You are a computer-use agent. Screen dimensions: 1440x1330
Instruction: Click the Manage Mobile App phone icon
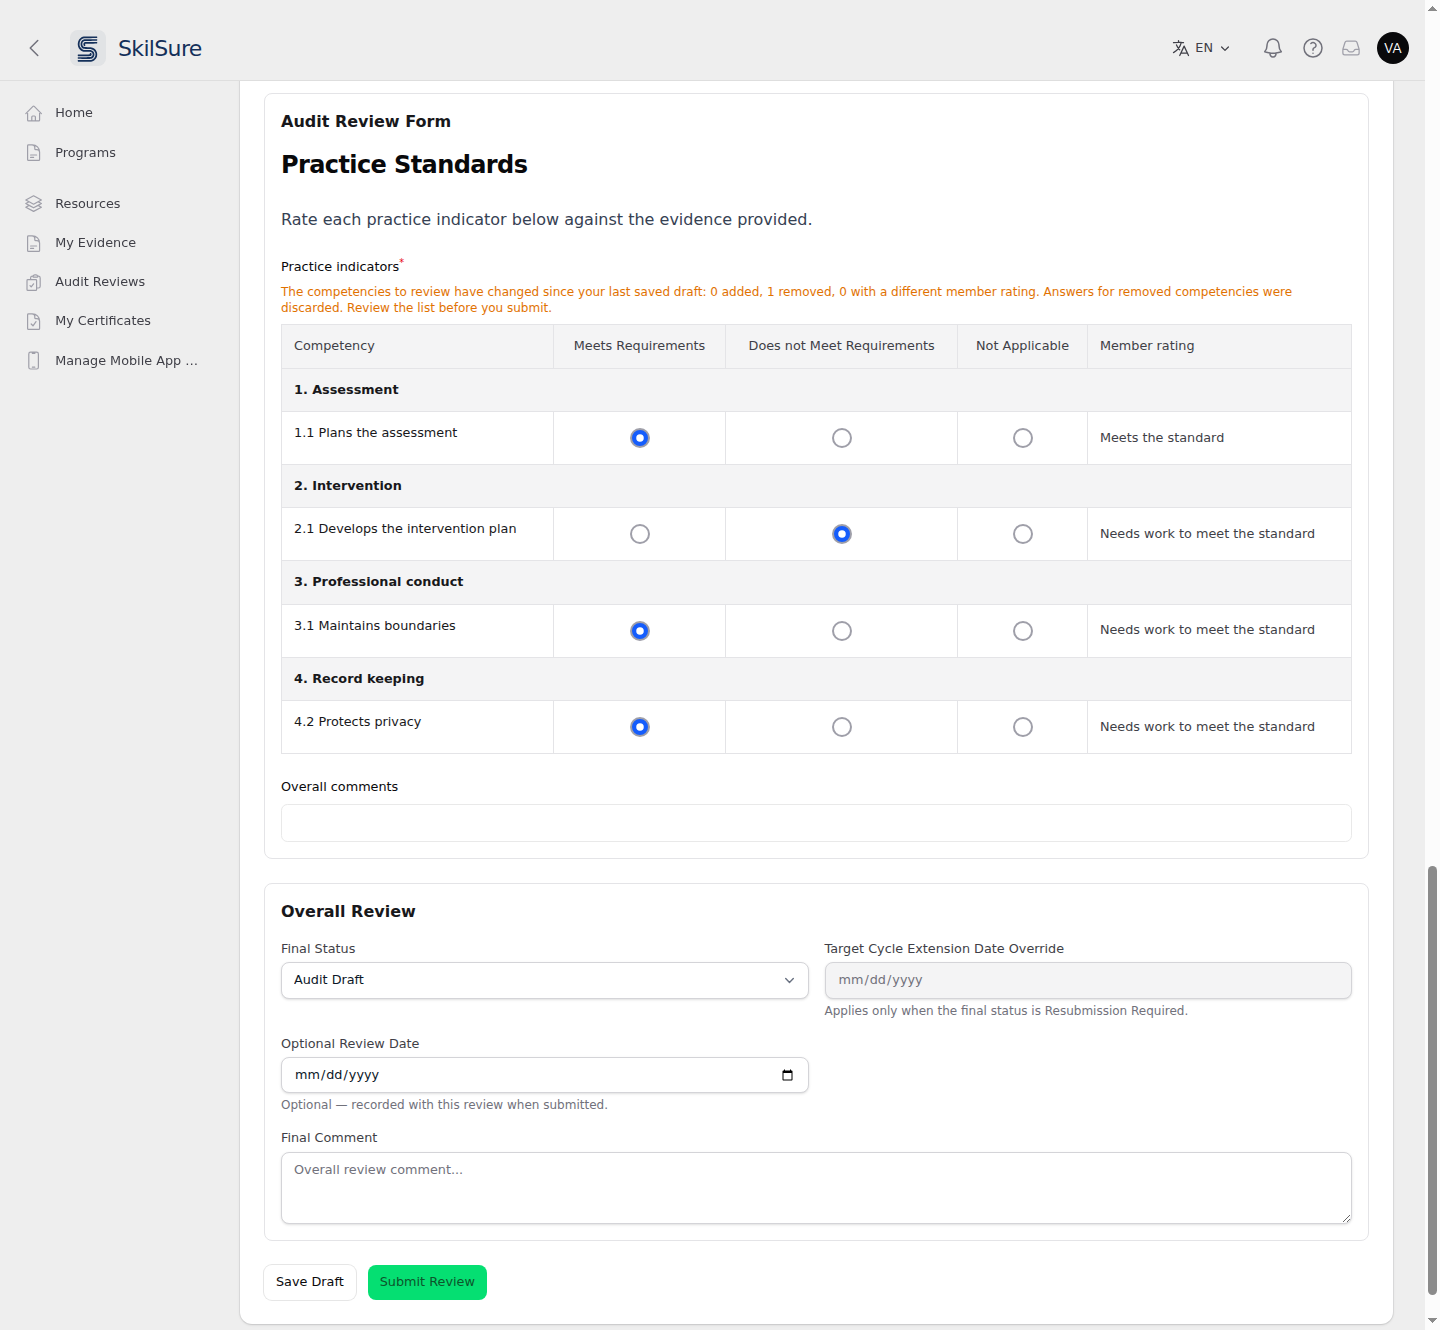tap(34, 361)
